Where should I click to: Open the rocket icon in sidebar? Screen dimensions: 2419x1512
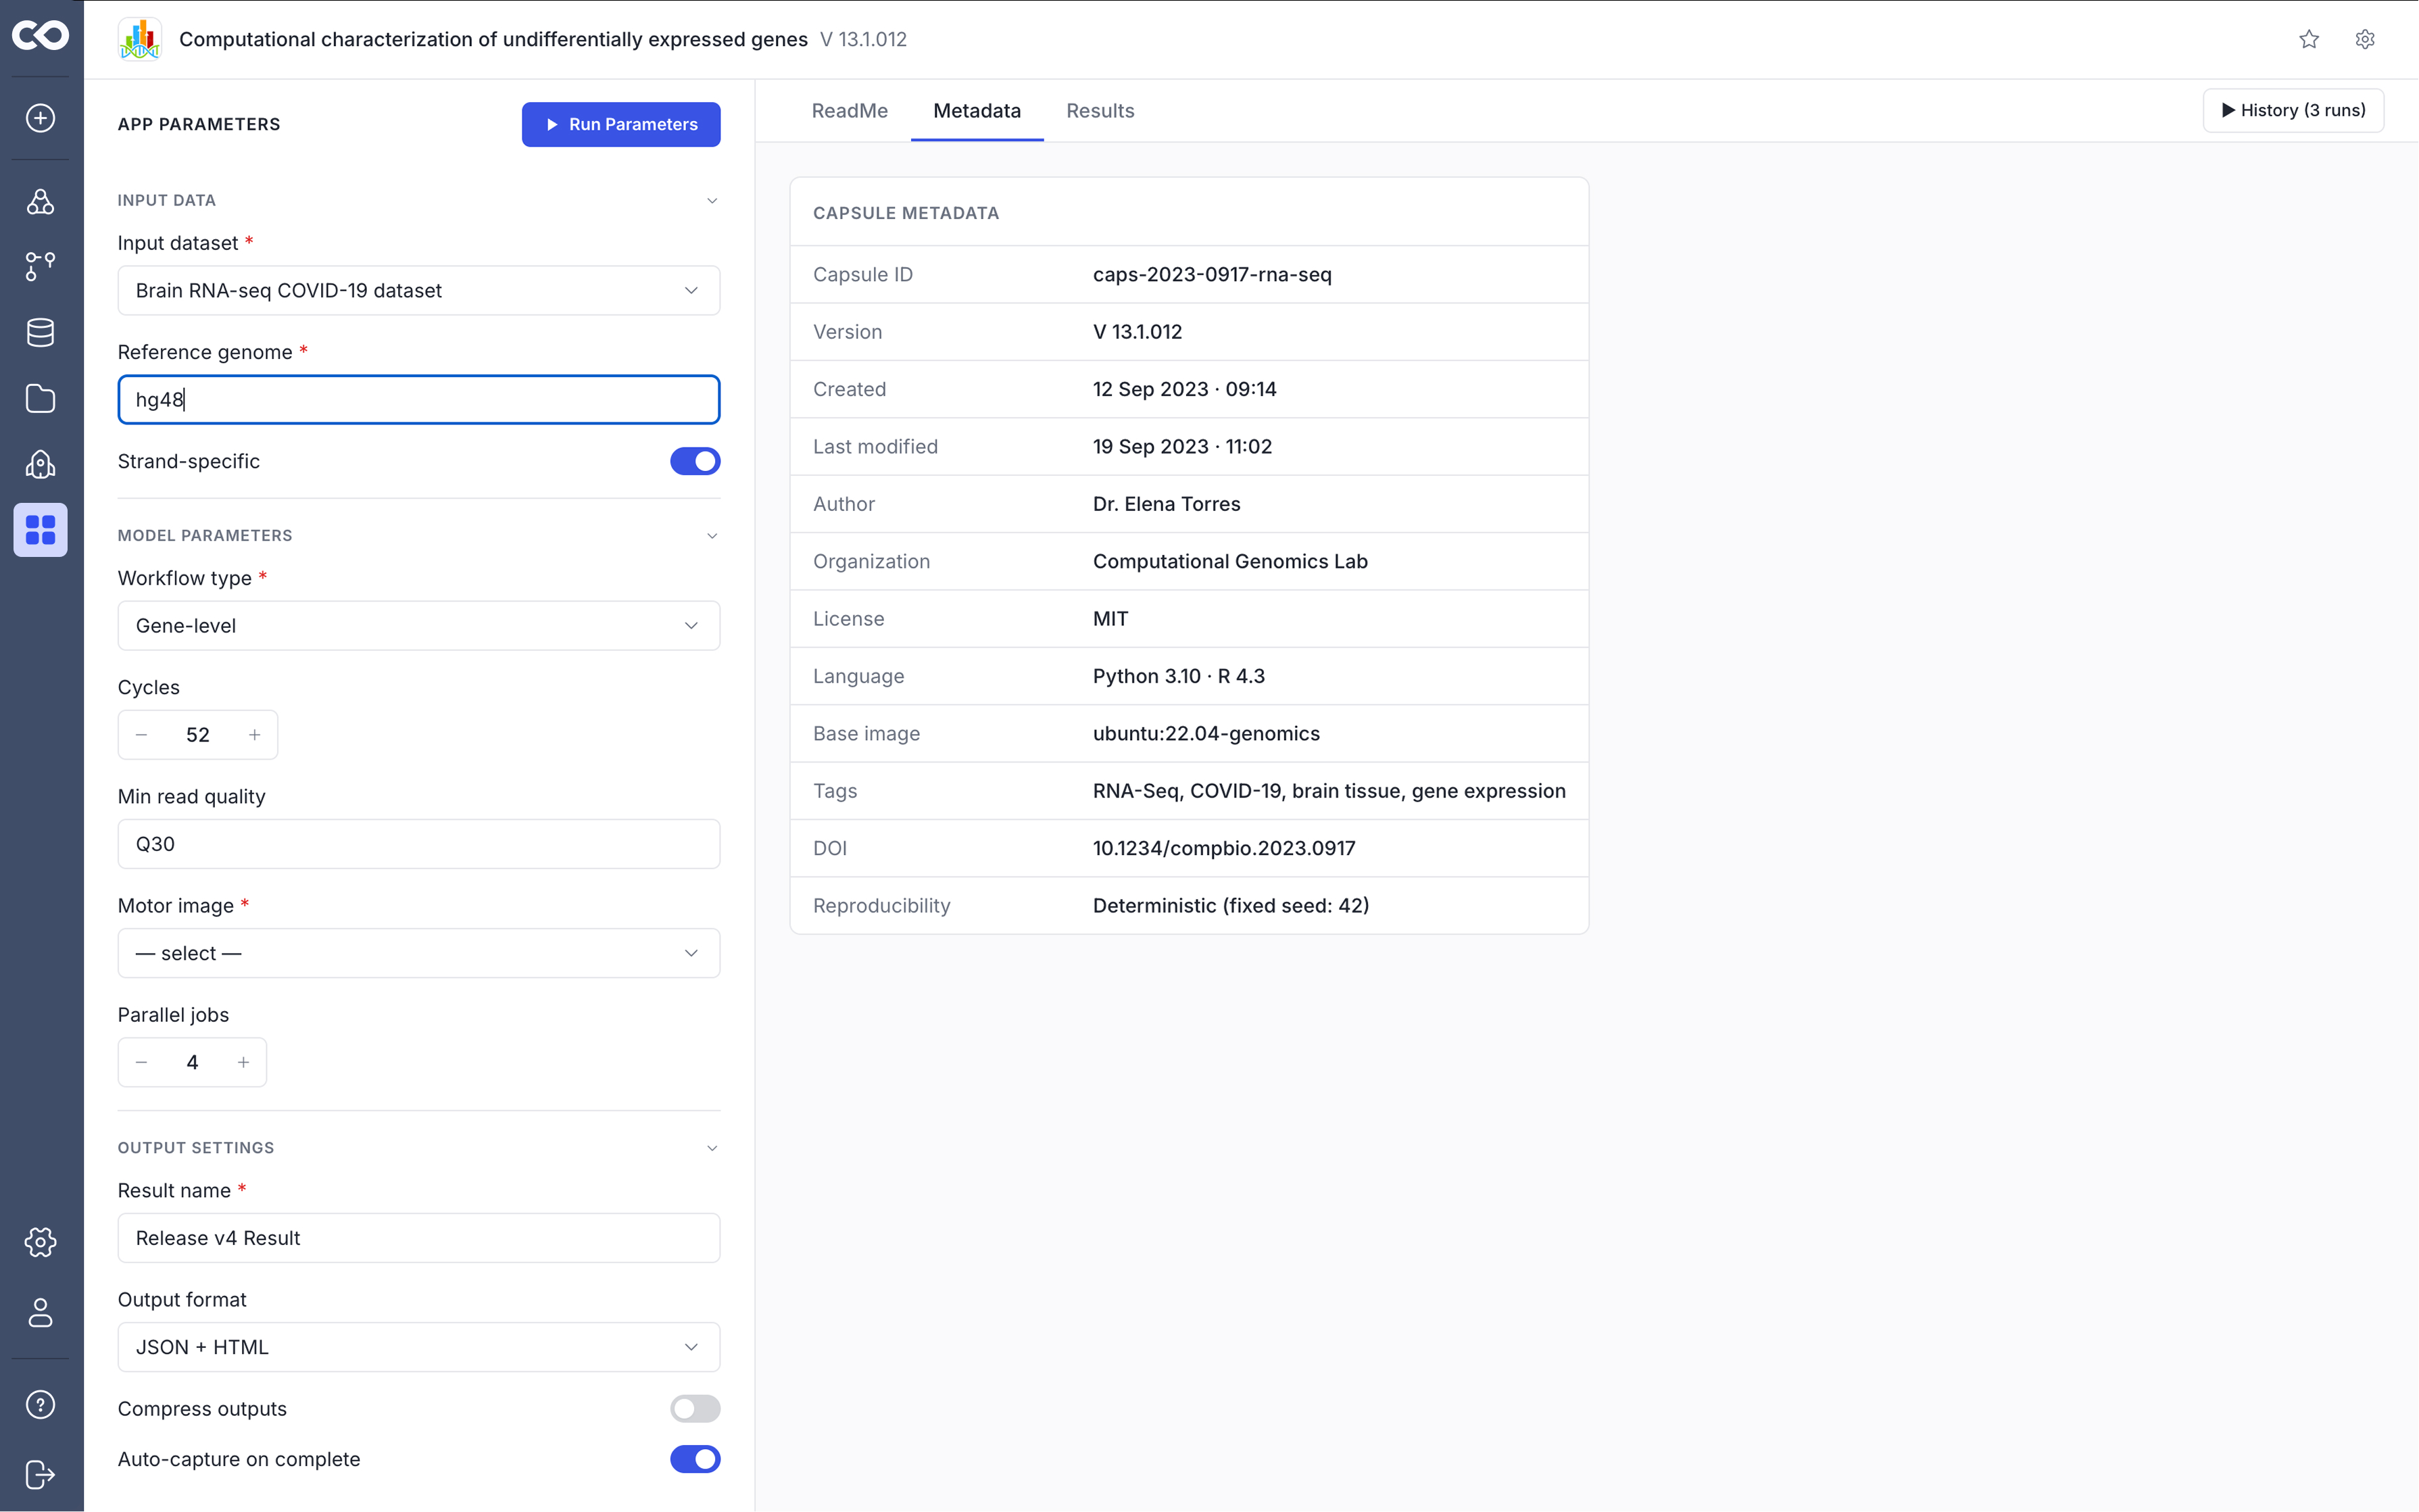click(40, 464)
